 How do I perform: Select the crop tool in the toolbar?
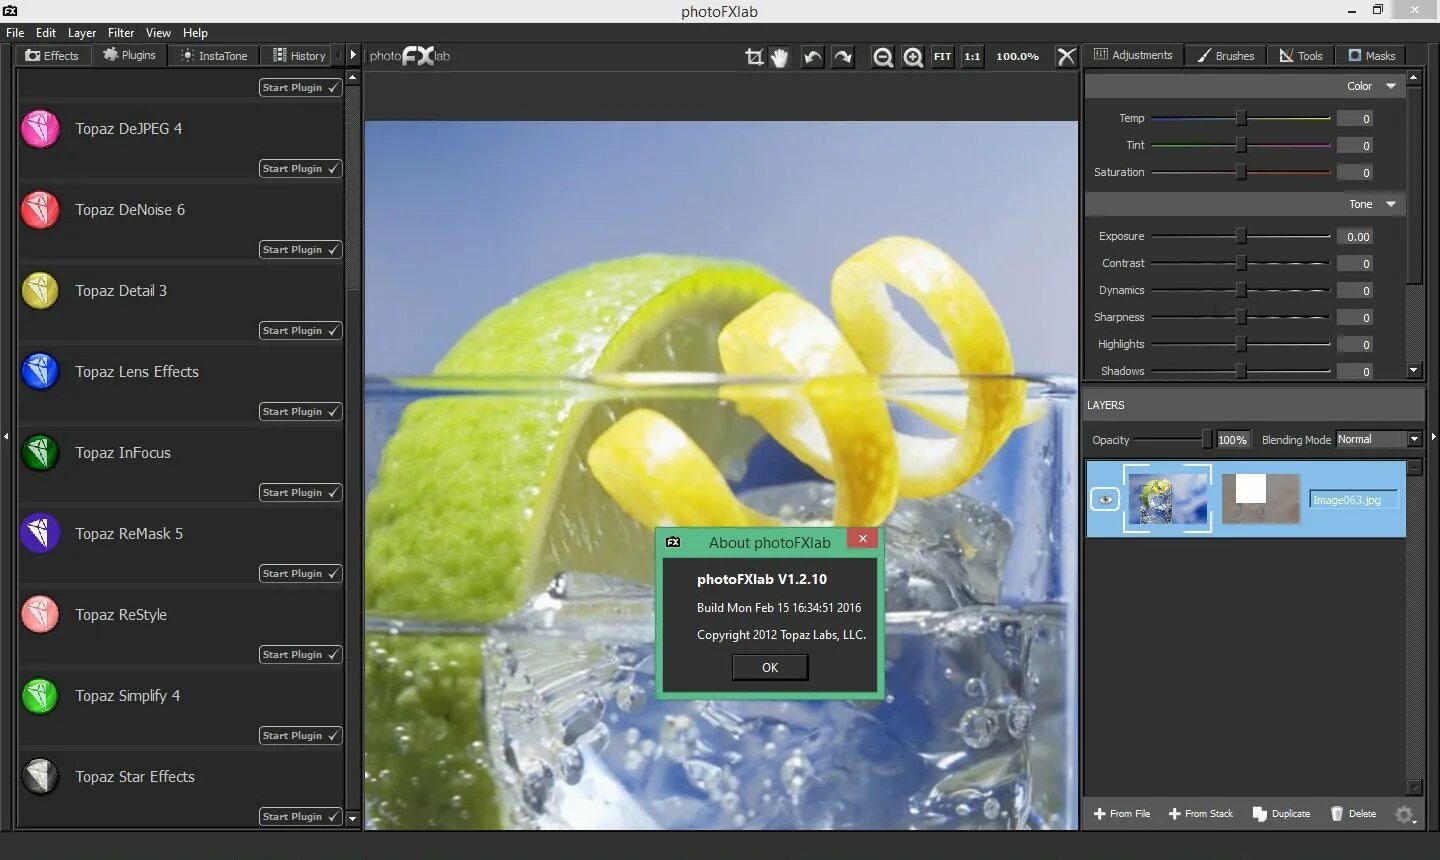pos(754,57)
